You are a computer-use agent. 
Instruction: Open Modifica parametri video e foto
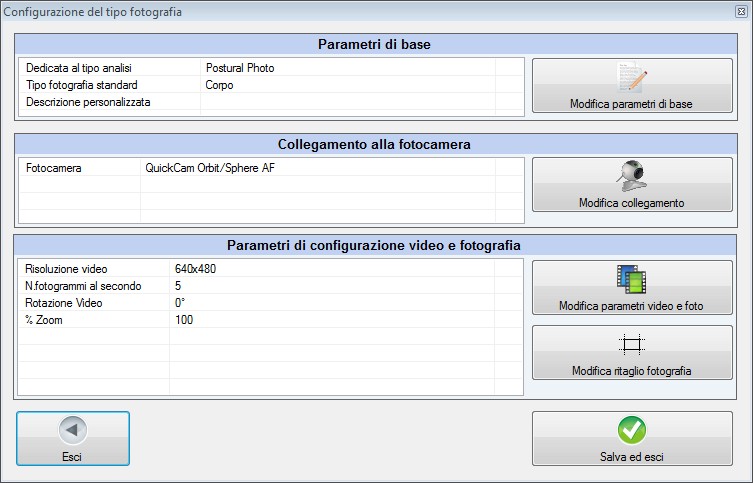pos(632,288)
